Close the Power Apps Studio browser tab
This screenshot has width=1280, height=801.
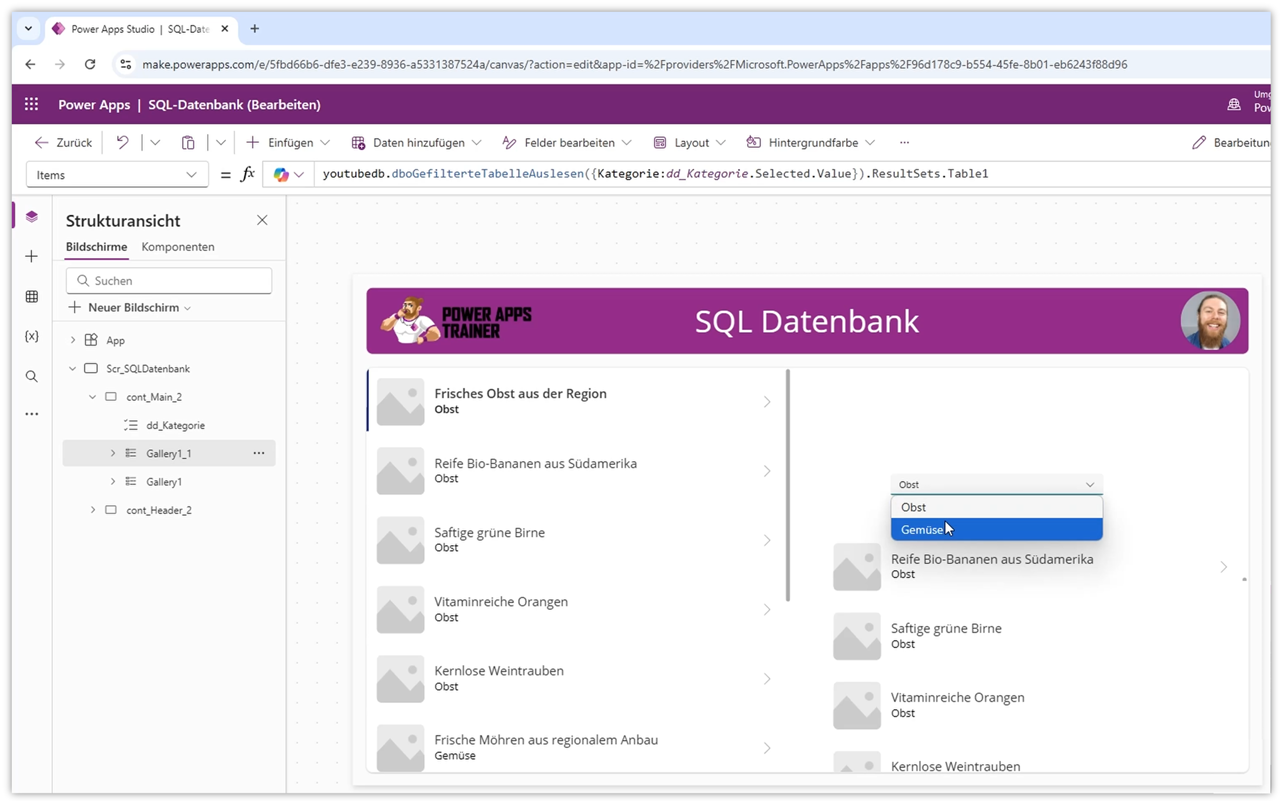click(225, 29)
